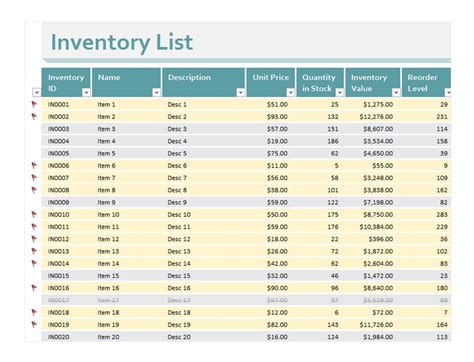
Task: Select the $1,984.00 inventory value
Action: point(378,337)
